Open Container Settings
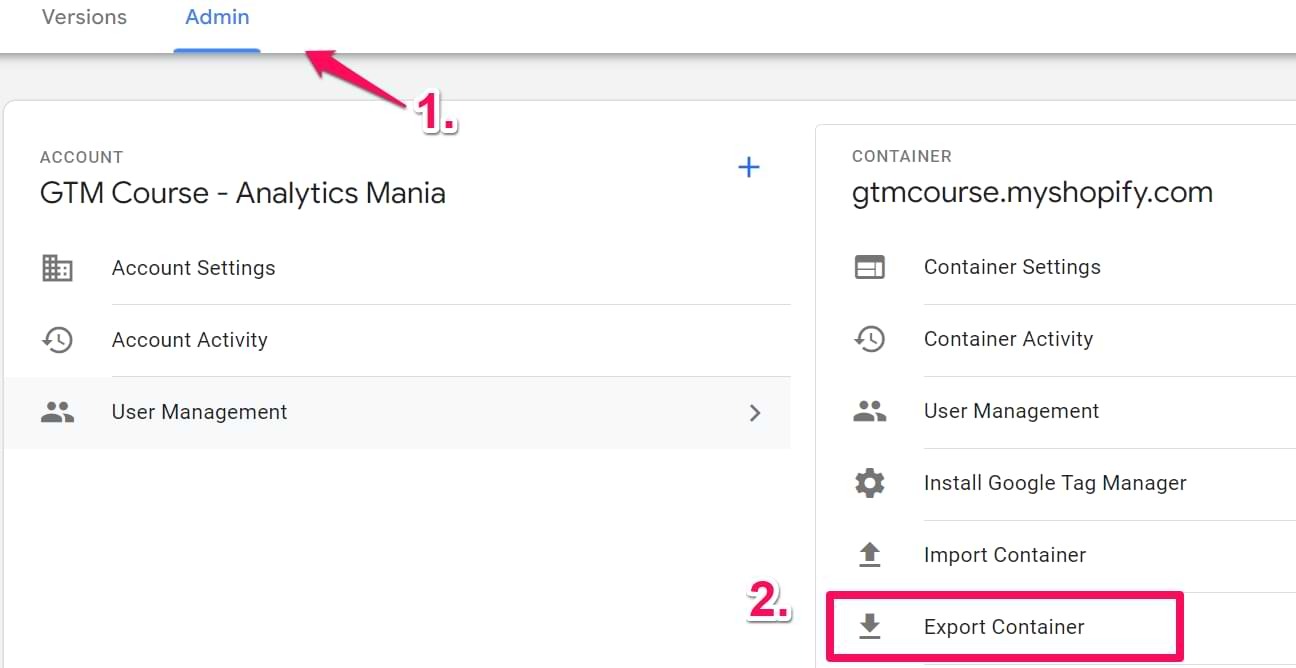1296x668 pixels. coord(1012,267)
